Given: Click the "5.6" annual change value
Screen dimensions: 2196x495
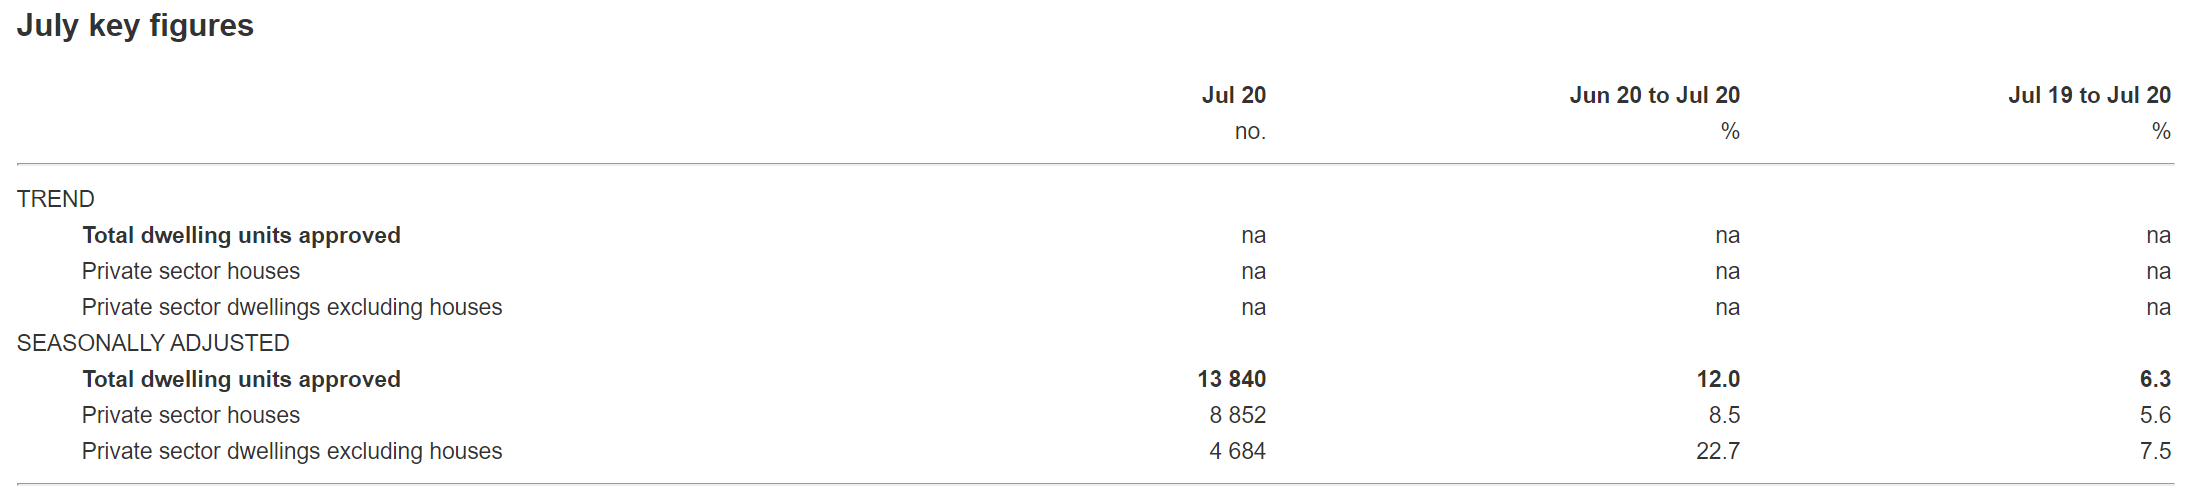Looking at the screenshot, I should tap(2155, 415).
